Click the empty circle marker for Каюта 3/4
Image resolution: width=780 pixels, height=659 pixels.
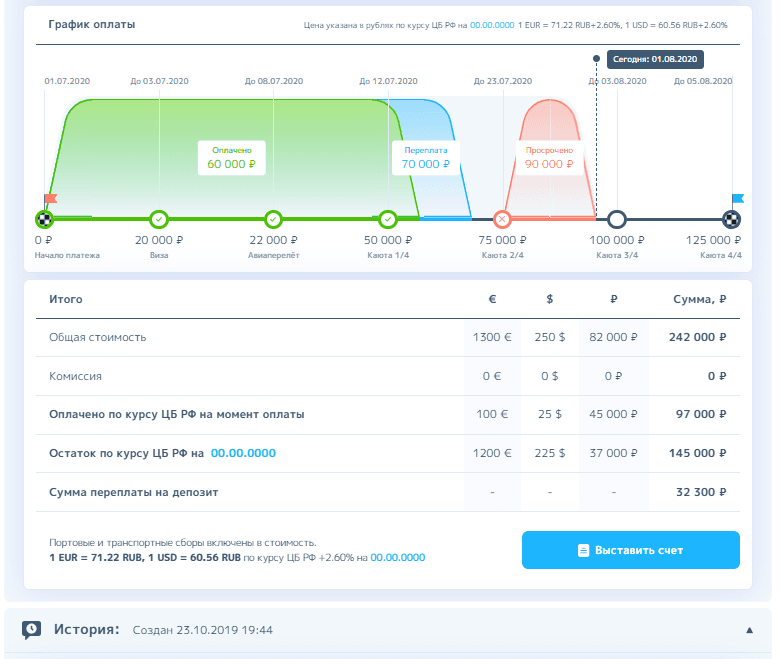pos(617,219)
